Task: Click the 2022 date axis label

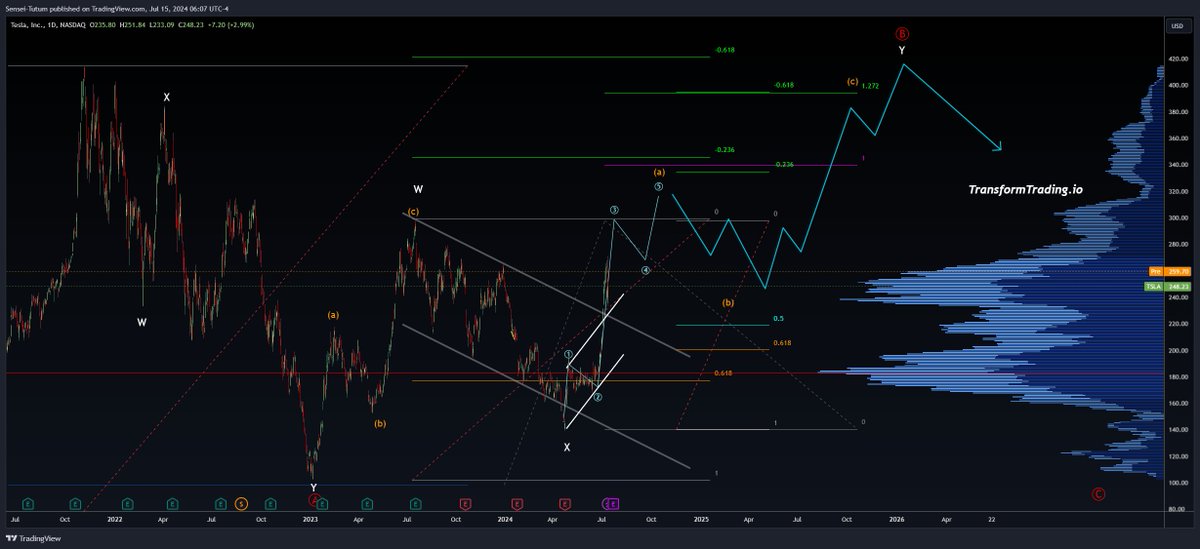Action: point(115,520)
